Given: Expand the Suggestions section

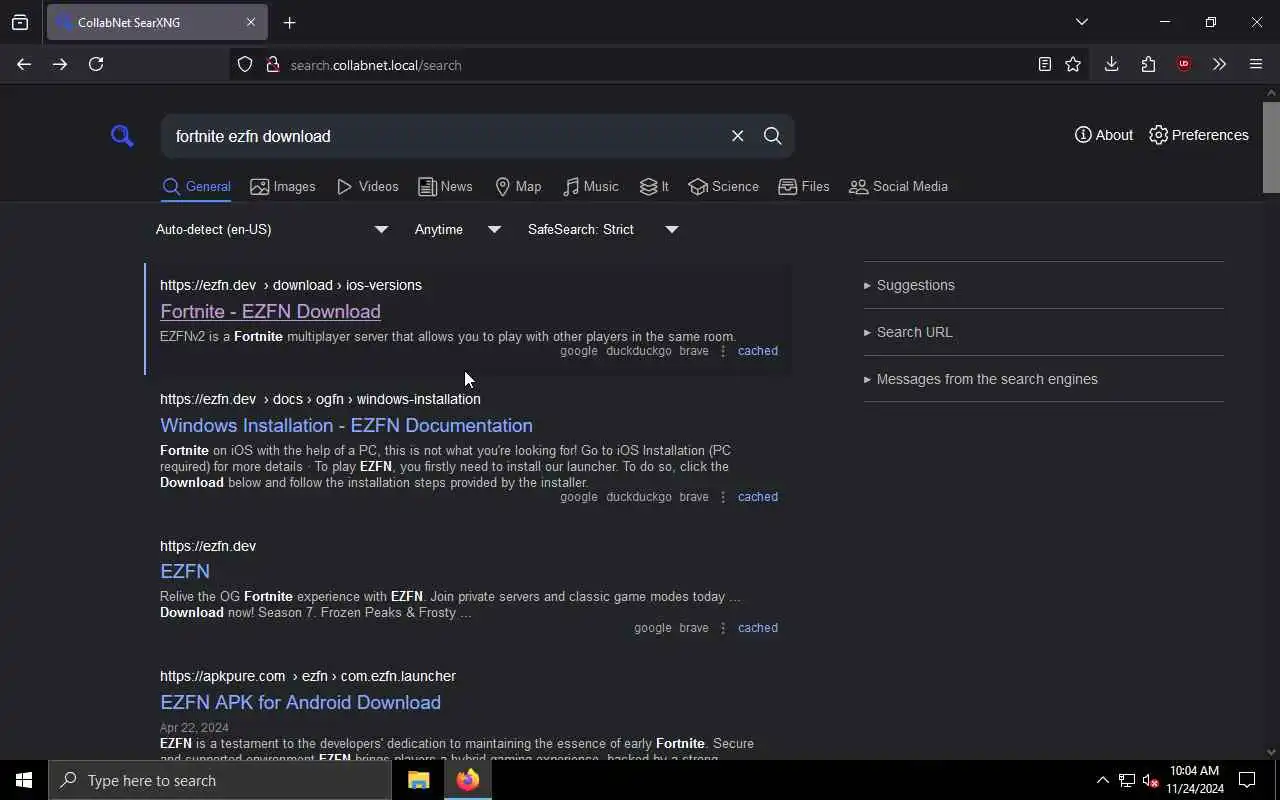Looking at the screenshot, I should tap(1043, 285).
